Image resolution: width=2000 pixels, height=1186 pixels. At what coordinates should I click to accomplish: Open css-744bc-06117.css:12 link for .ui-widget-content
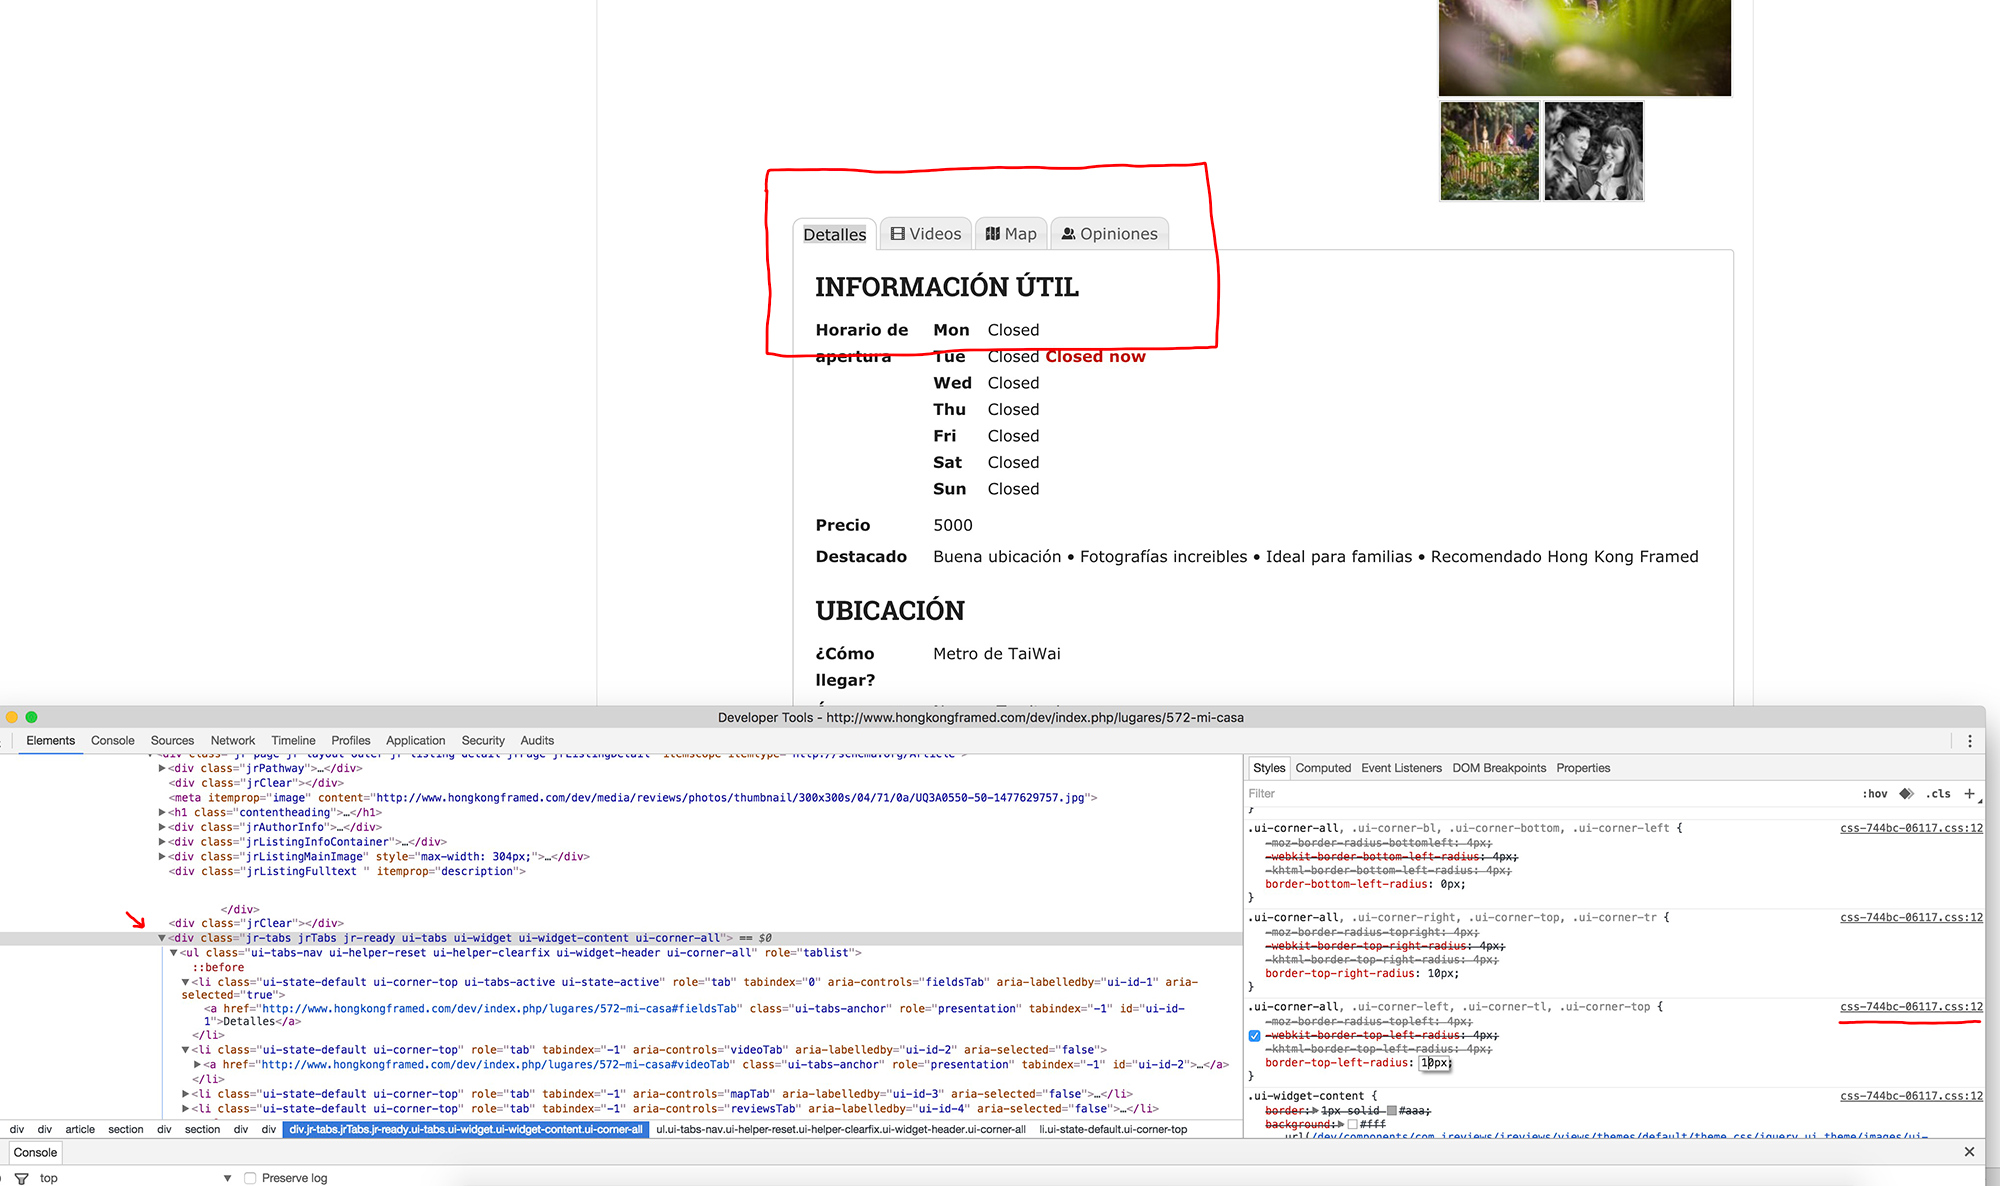(1910, 1096)
